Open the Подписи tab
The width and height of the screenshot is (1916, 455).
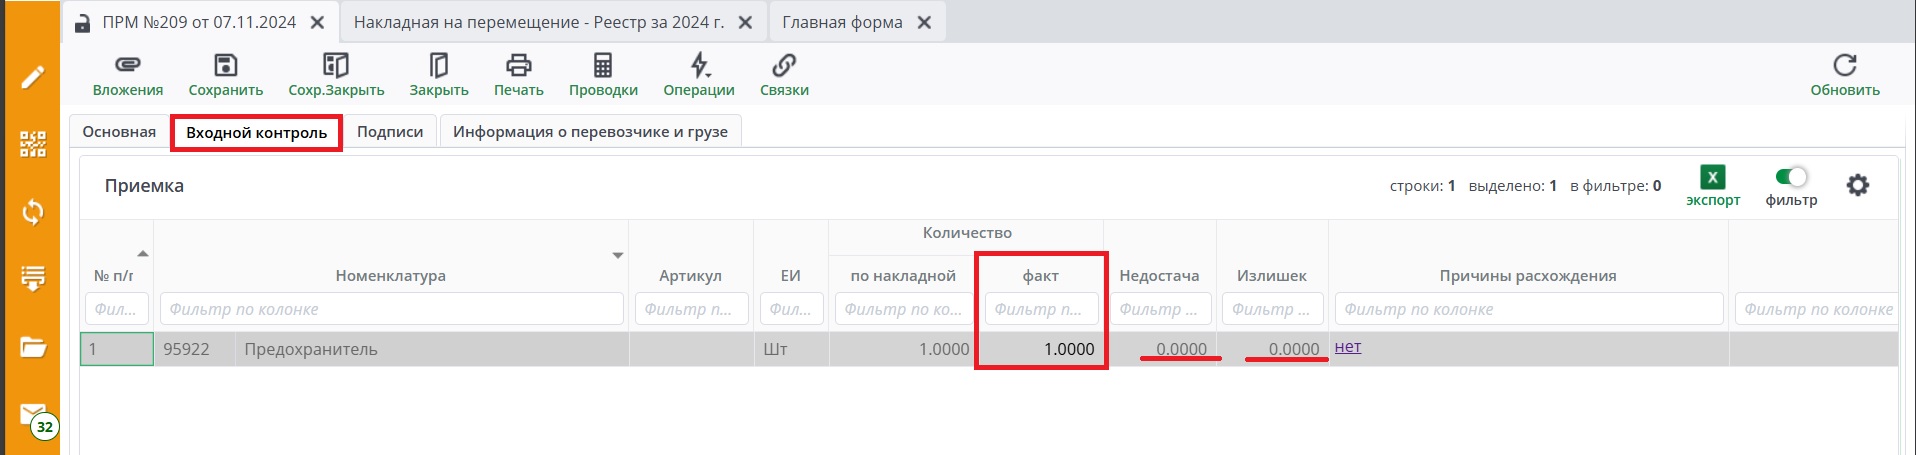(390, 132)
